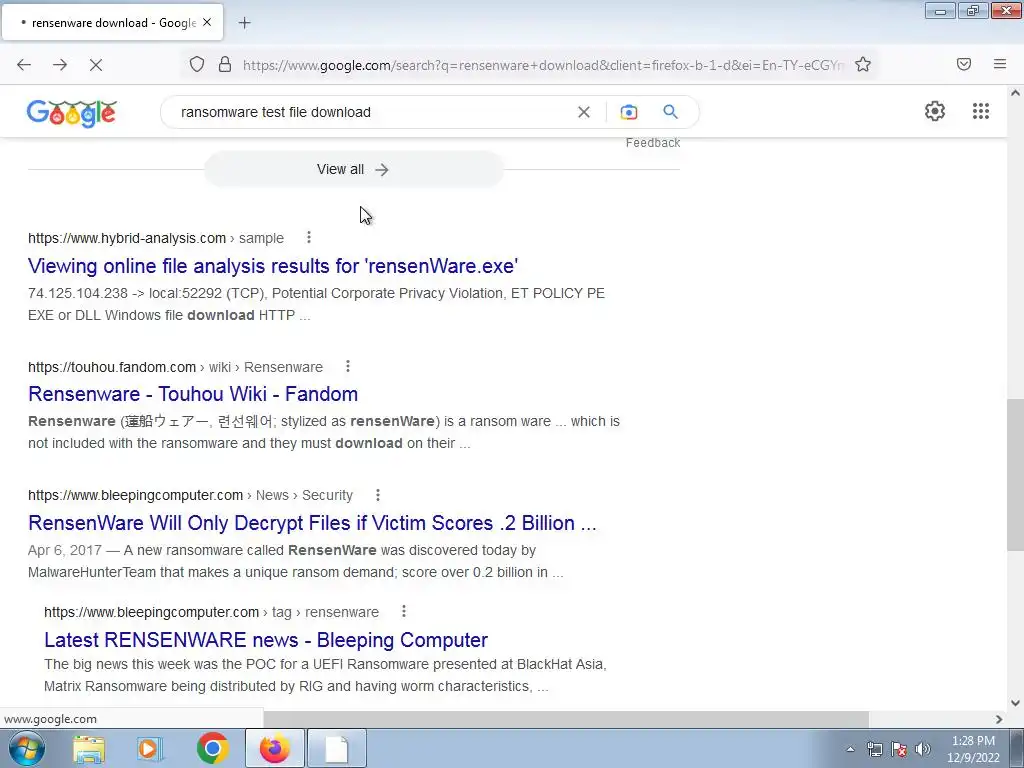Screen dimensions: 1024x768
Task: Open more options for bleepingcomputer News result
Action: tap(377, 495)
